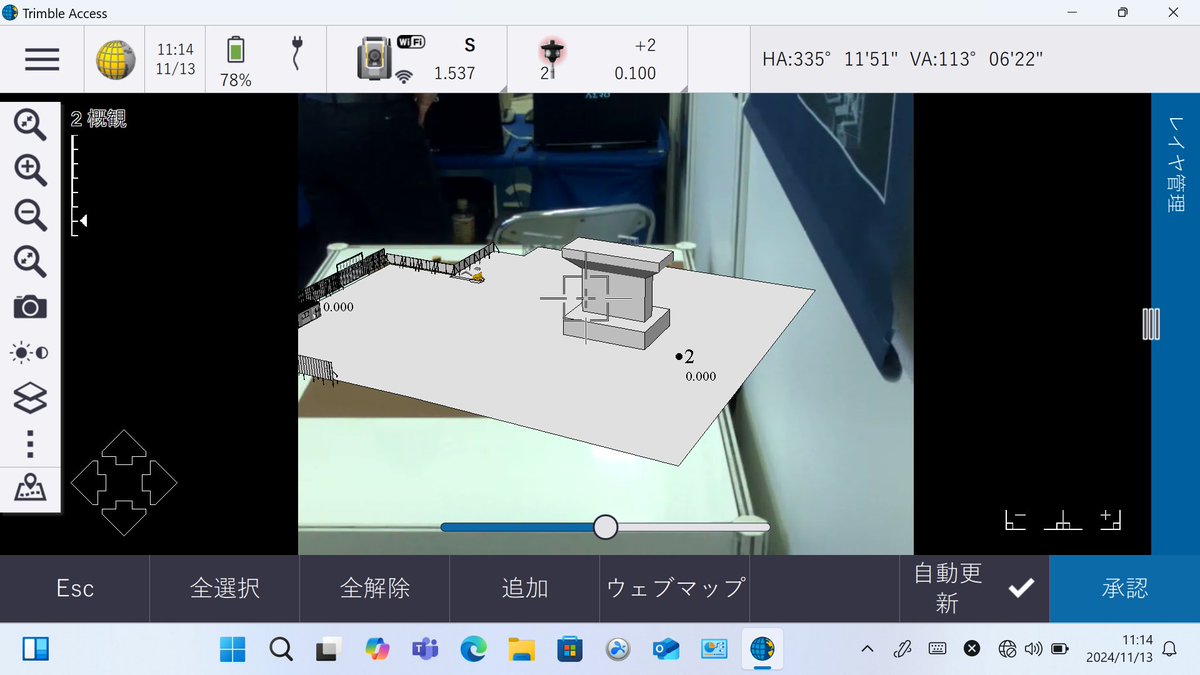
Task: Turn instrument up with up arrow
Action: pos(124,447)
